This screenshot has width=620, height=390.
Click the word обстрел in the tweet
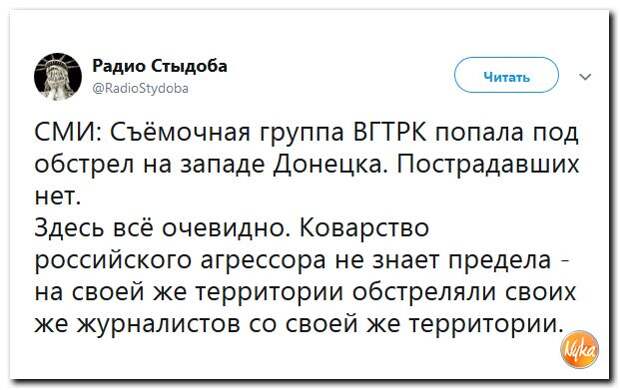[x=85, y=165]
